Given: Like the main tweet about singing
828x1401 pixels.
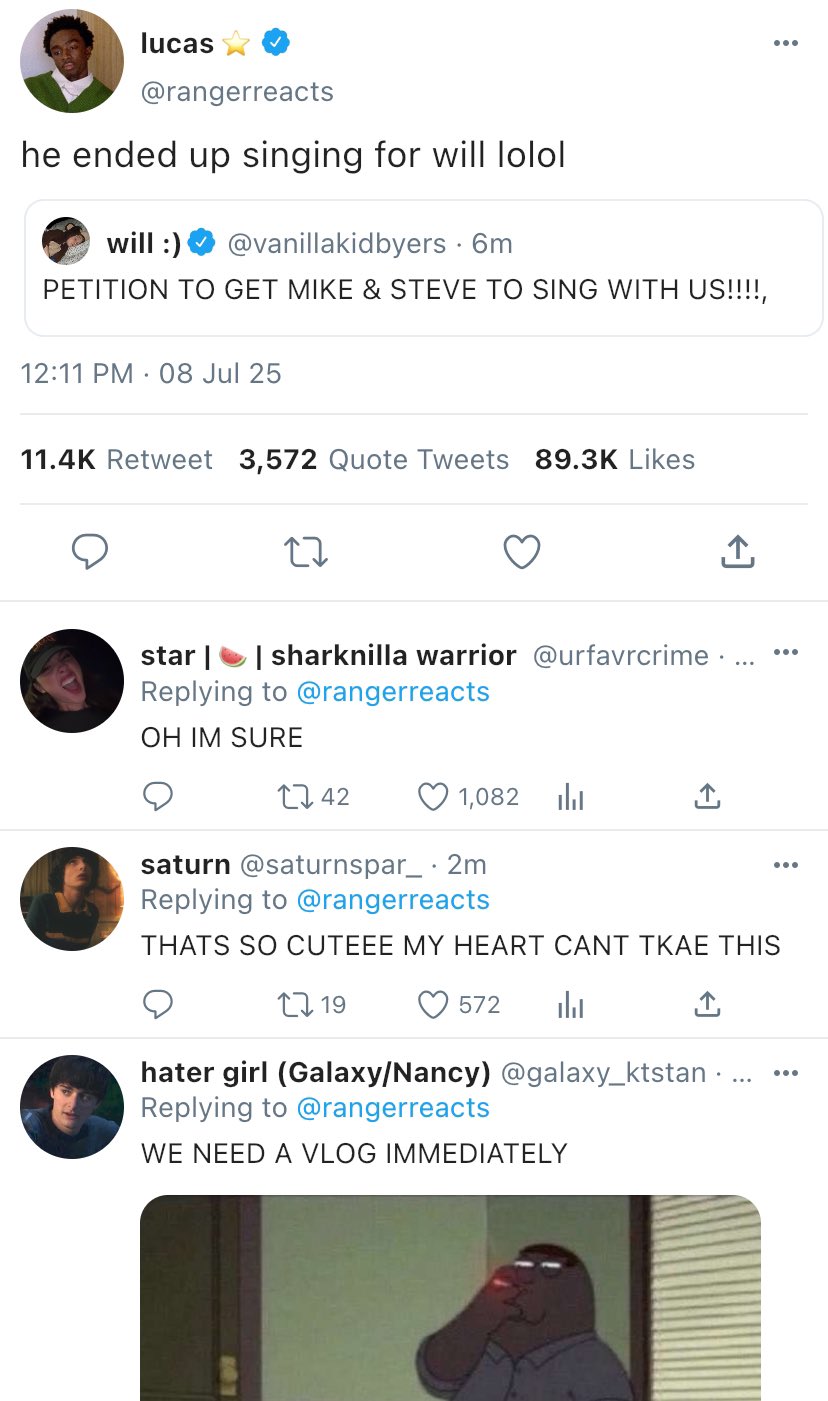Looking at the screenshot, I should coord(521,552).
